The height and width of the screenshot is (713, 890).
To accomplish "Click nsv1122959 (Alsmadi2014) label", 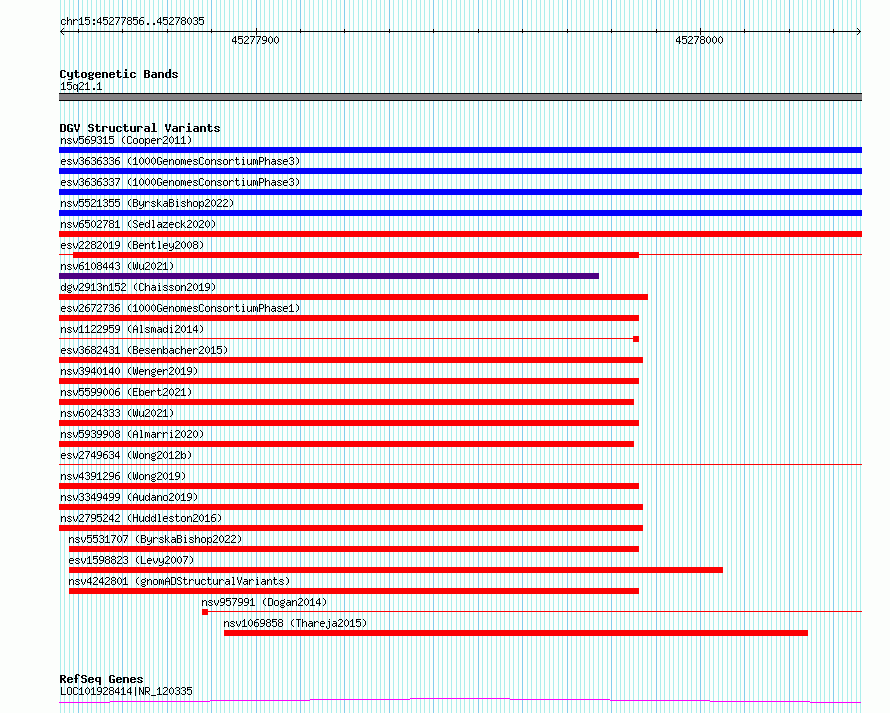I will coord(132,329).
